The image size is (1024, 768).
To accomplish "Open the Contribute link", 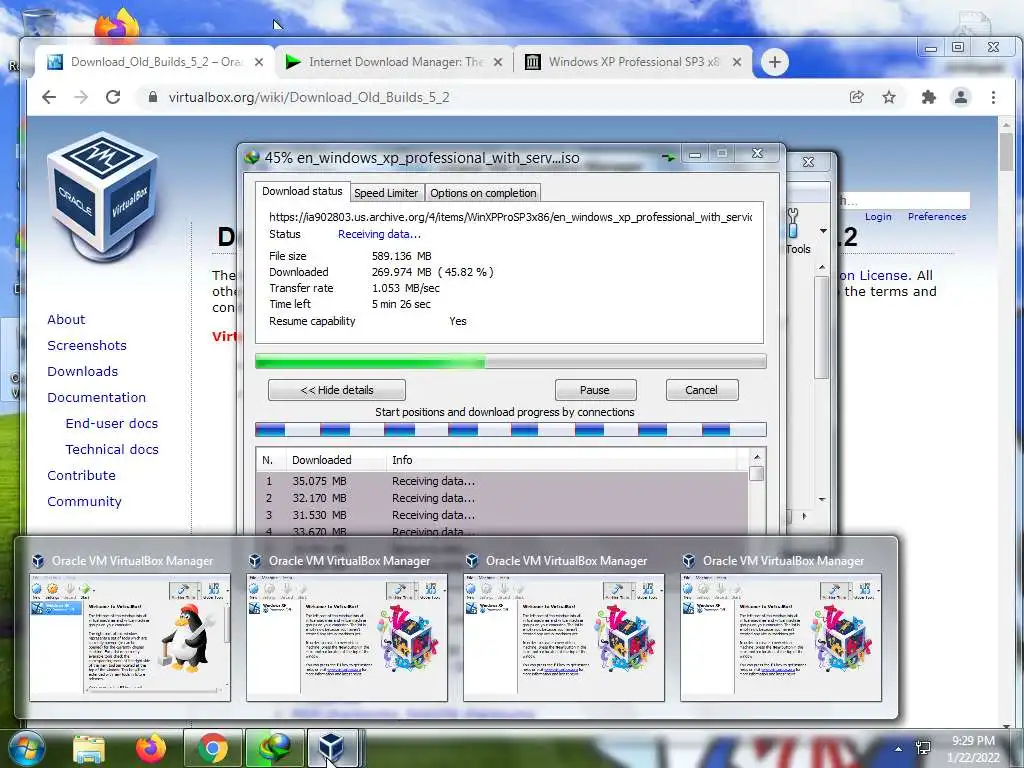I will pyautogui.click(x=81, y=475).
